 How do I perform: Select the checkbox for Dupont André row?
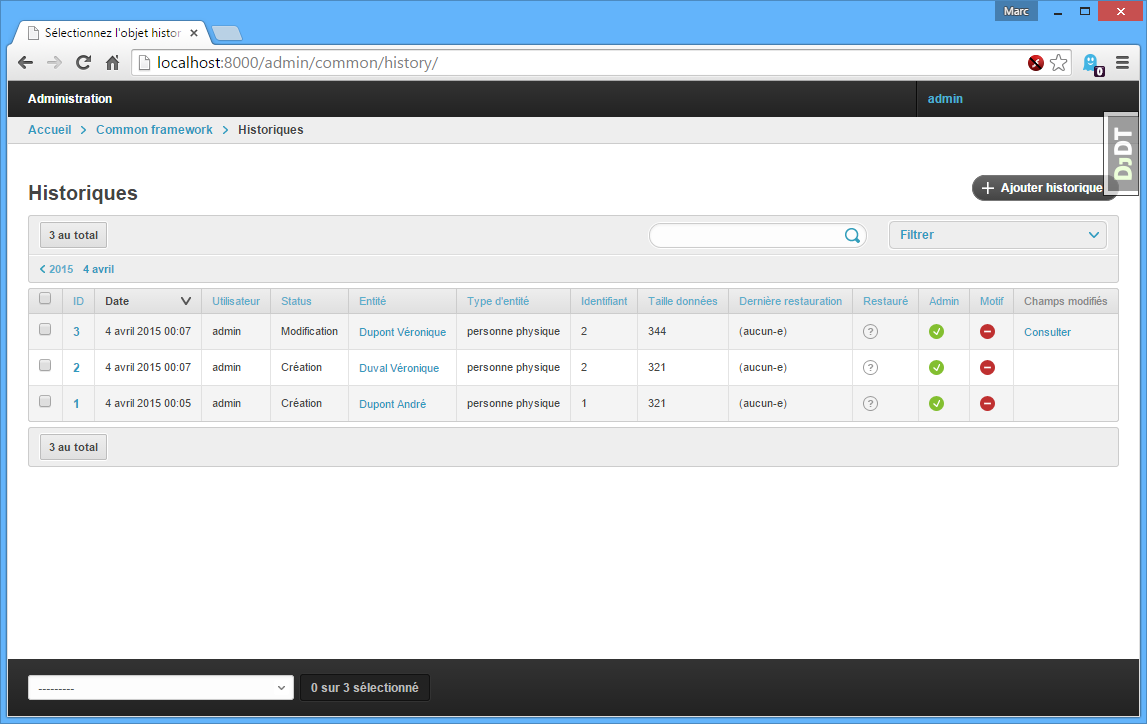tap(45, 401)
